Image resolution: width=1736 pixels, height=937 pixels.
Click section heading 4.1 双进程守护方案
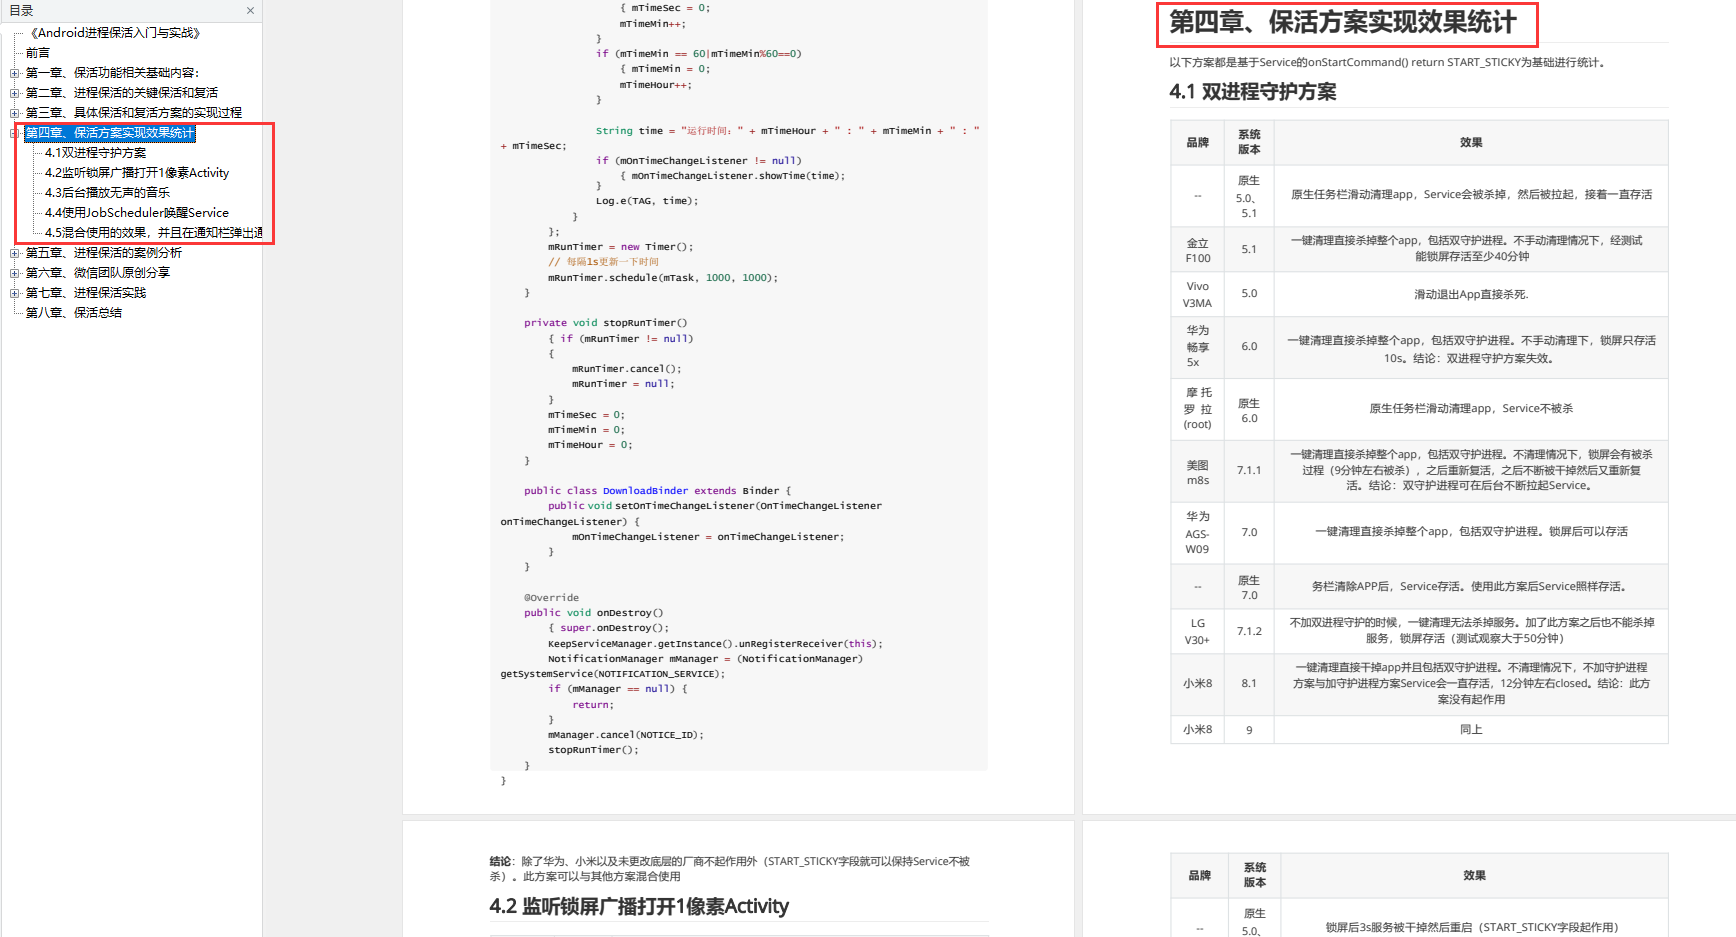(x=1253, y=92)
